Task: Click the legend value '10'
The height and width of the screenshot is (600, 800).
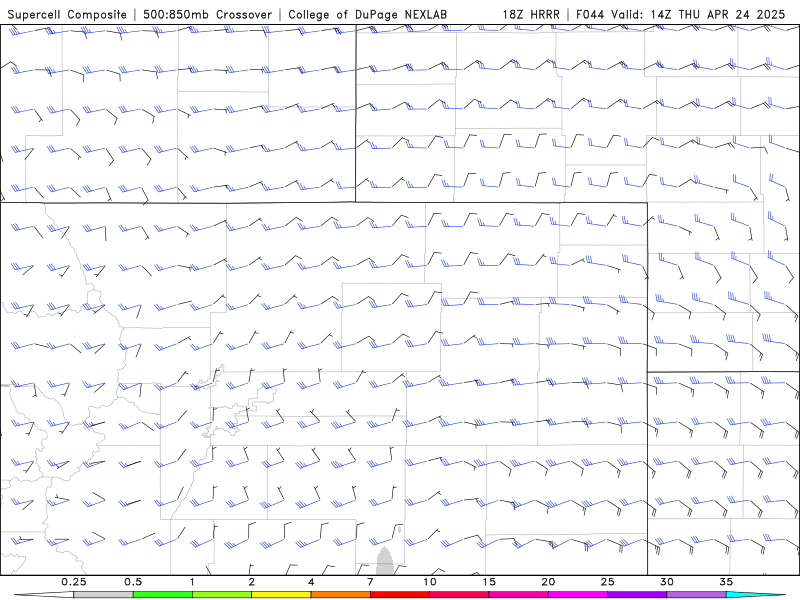Action: [x=430, y=582]
